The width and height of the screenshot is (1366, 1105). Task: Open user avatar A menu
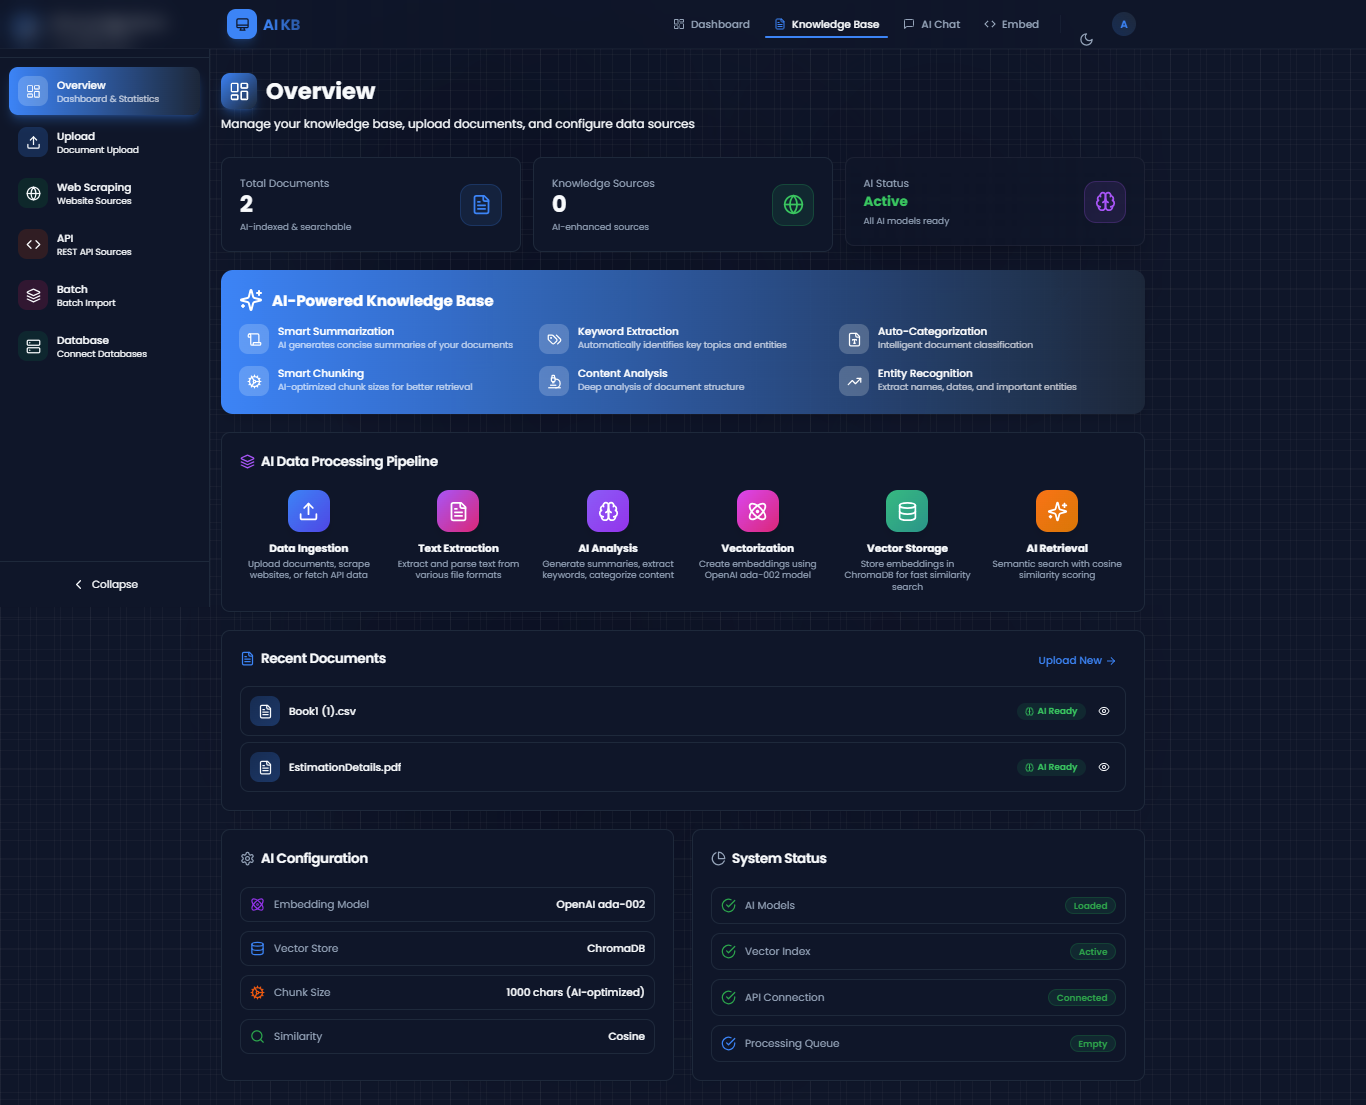1124,24
